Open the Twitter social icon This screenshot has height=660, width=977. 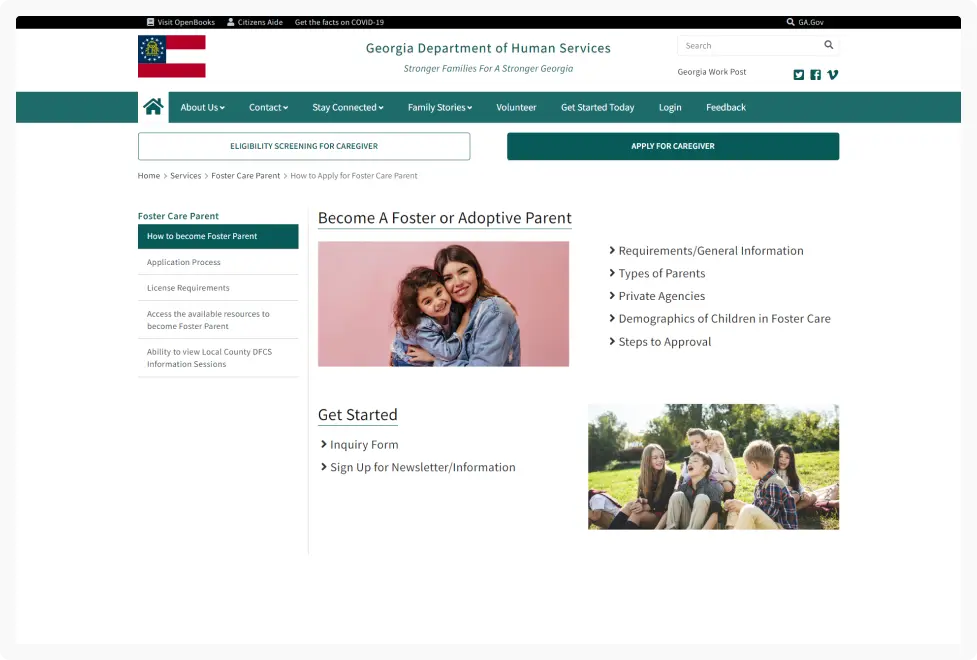coord(798,75)
